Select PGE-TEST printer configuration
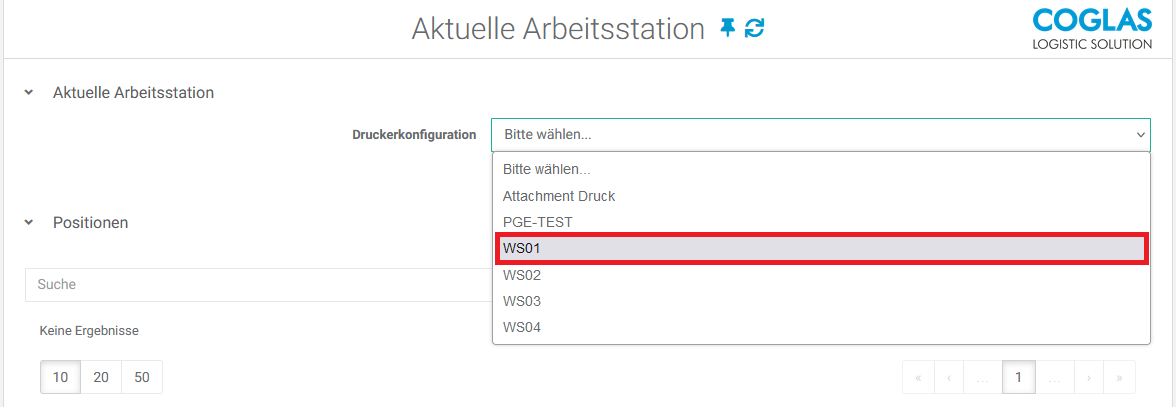Screen dimensions: 1176x407 point(538,222)
